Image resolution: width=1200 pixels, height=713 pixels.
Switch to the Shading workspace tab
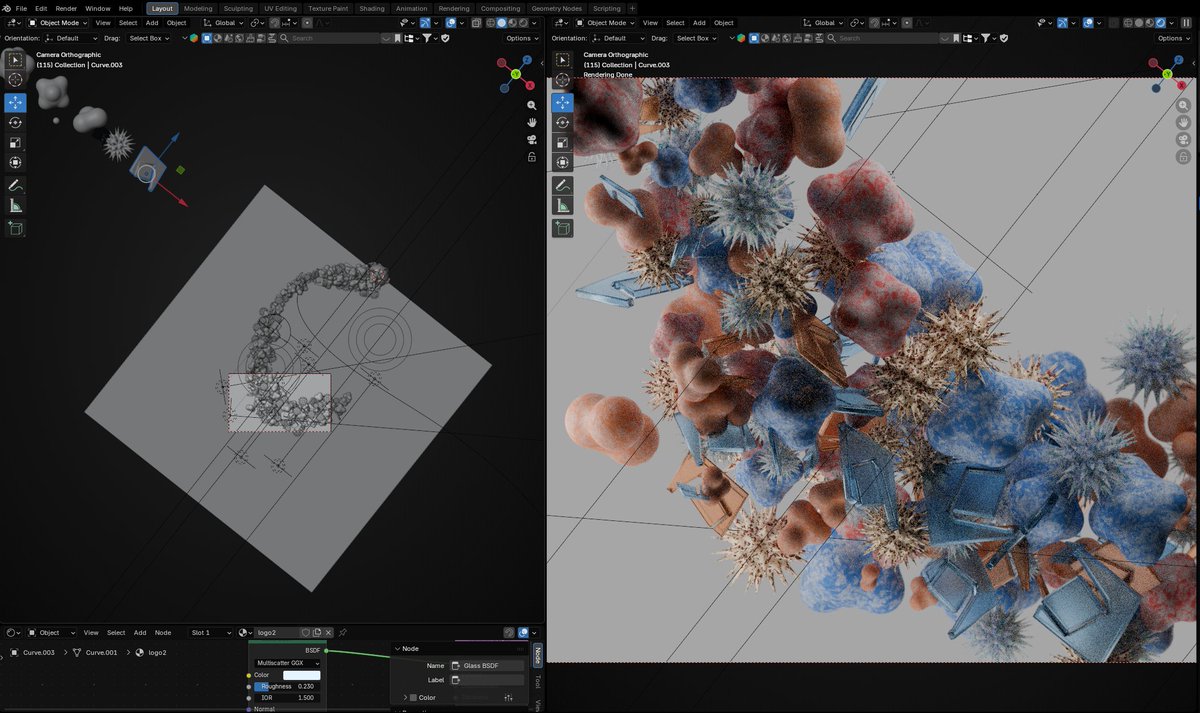372,8
